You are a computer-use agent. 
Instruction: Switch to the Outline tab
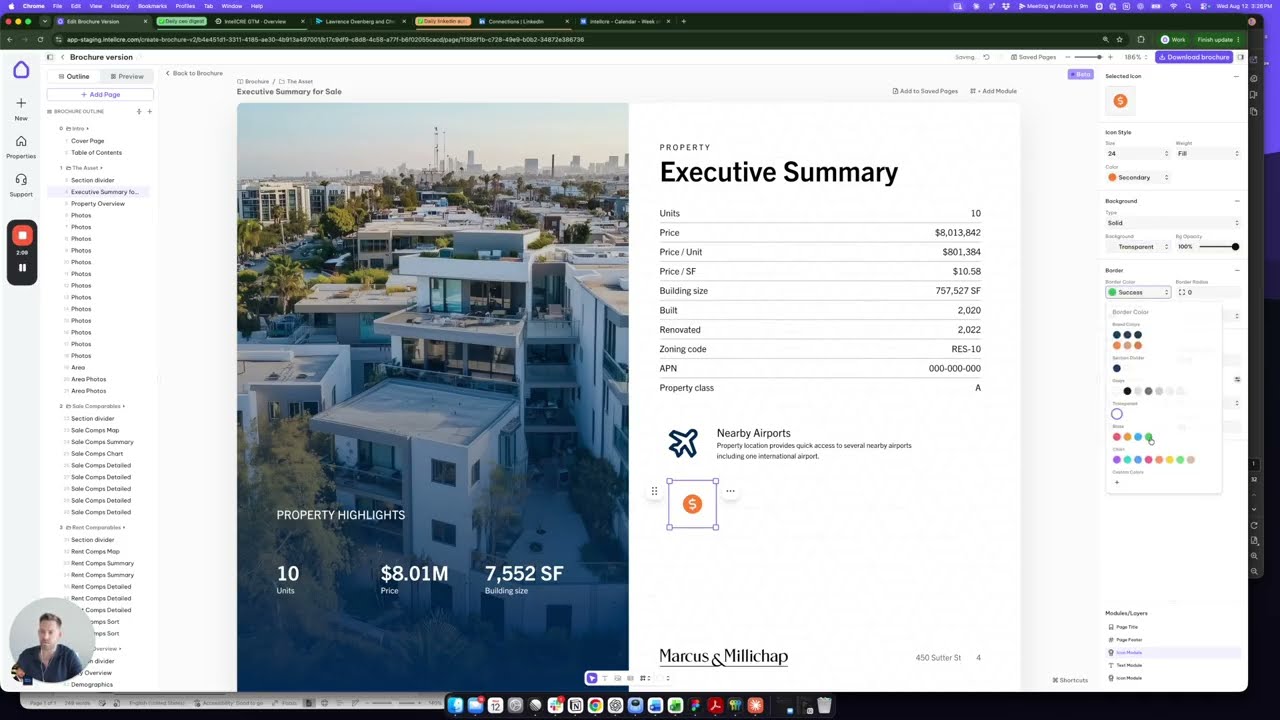[x=74, y=76]
